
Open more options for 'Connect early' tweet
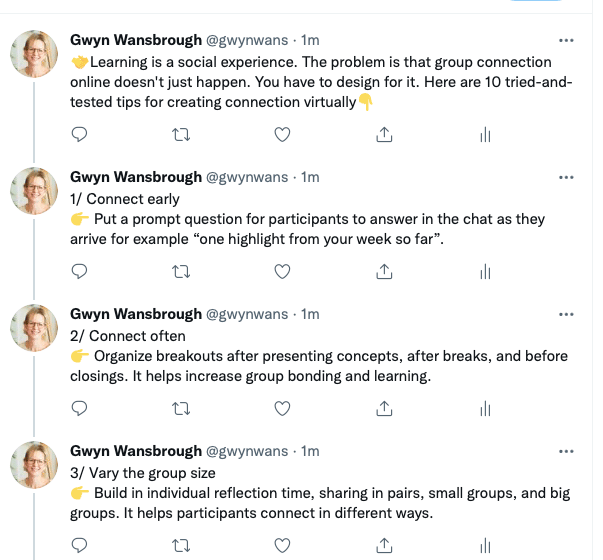tap(566, 178)
